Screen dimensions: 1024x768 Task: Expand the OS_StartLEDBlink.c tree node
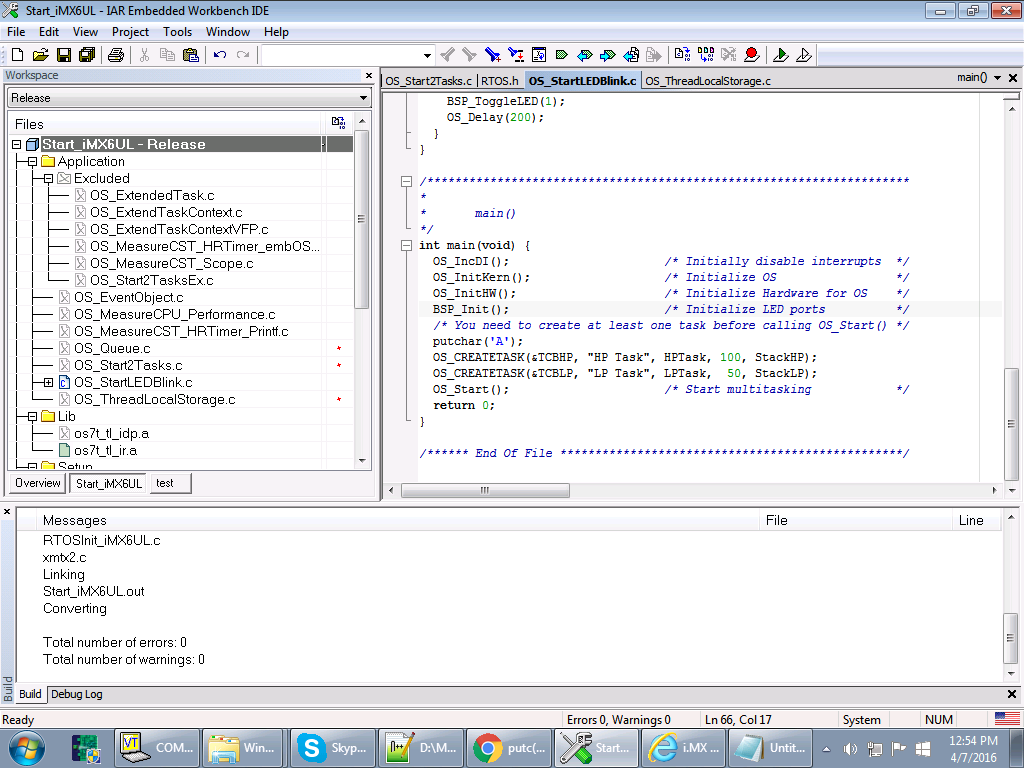(48, 382)
